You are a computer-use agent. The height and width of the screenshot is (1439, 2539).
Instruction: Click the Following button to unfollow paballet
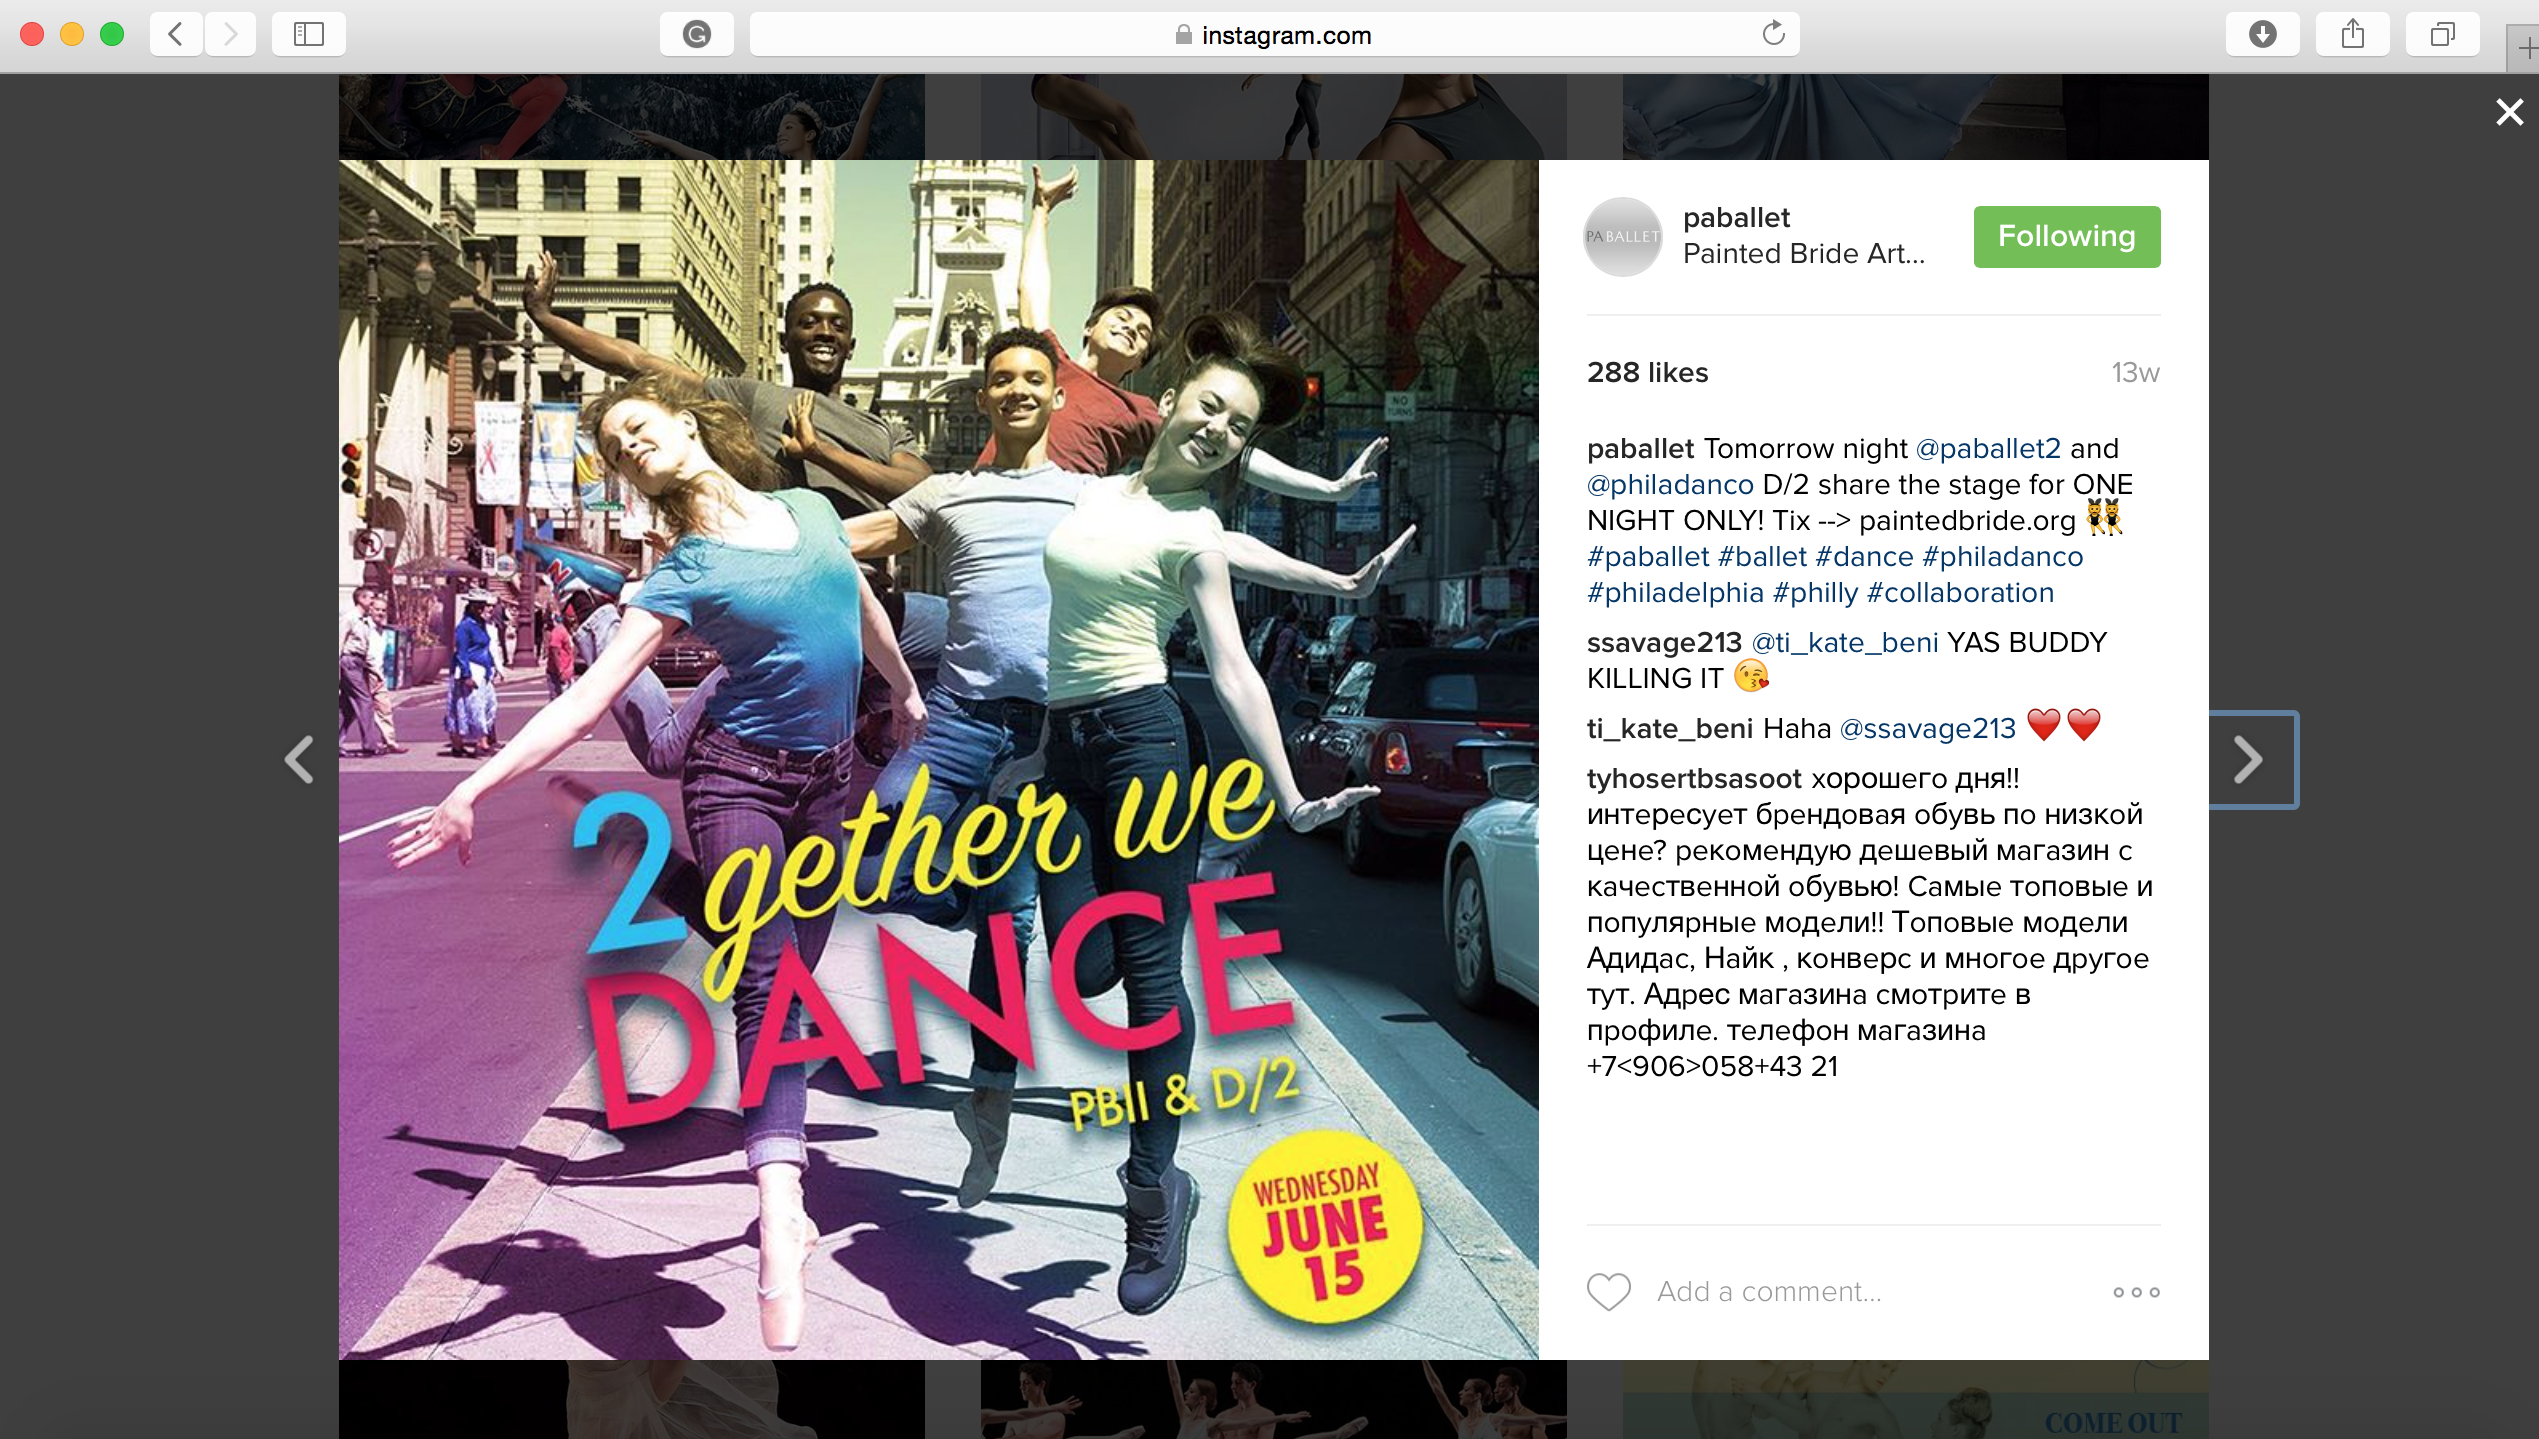(x=2066, y=236)
